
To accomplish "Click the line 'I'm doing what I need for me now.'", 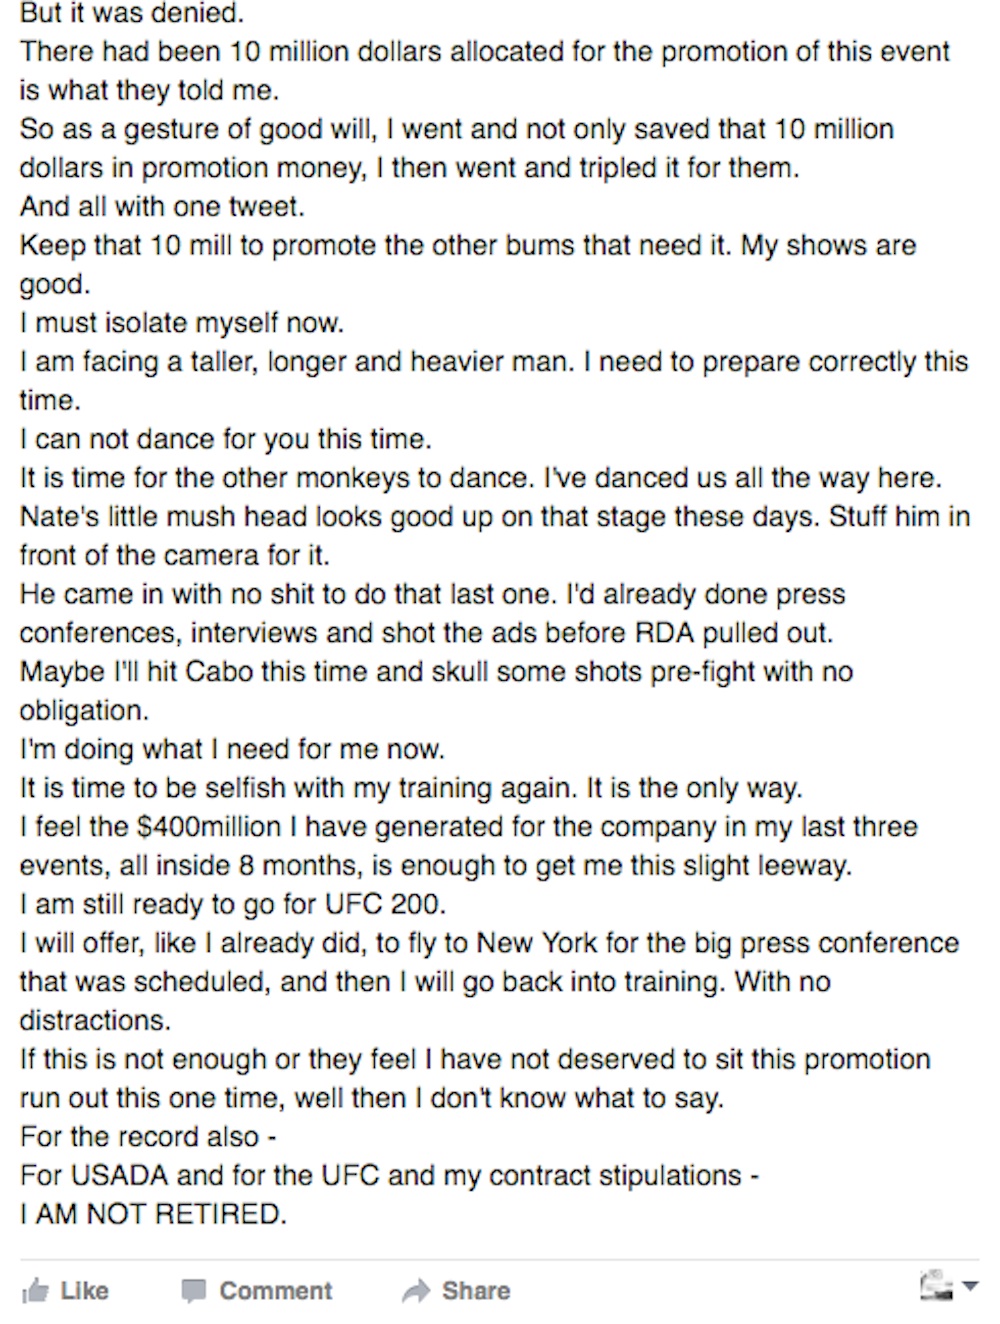I will click(232, 749).
